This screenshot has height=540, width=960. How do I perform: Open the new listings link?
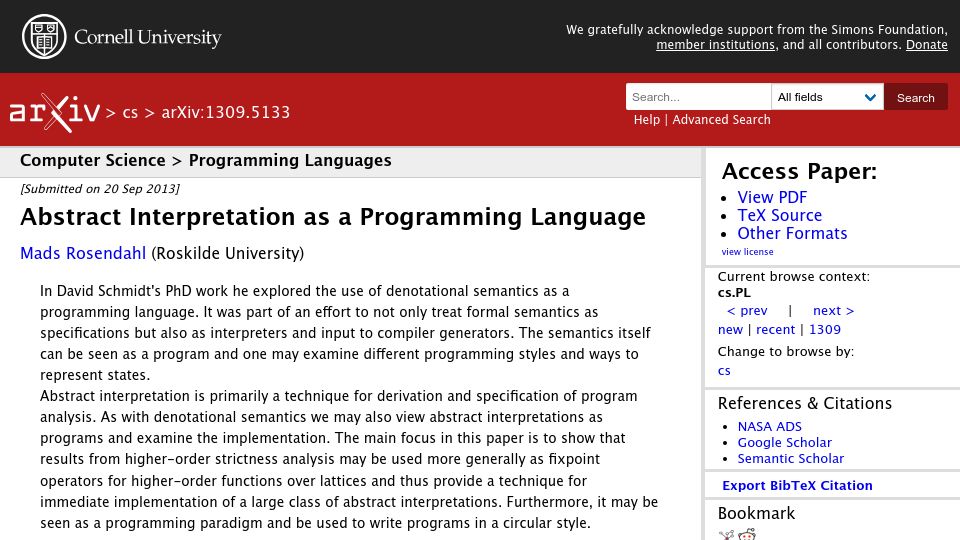pyautogui.click(x=730, y=329)
